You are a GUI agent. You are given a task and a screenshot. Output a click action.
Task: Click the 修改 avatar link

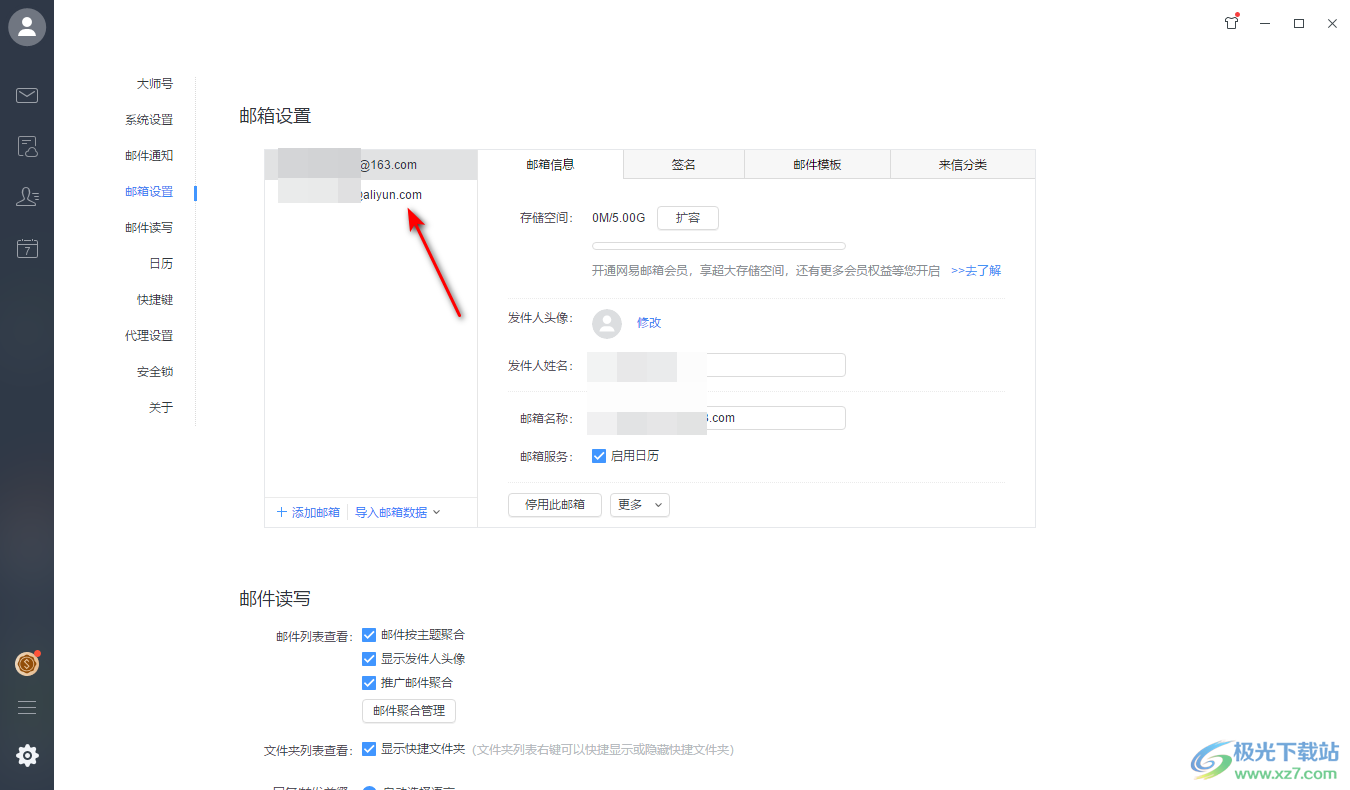pyautogui.click(x=649, y=323)
